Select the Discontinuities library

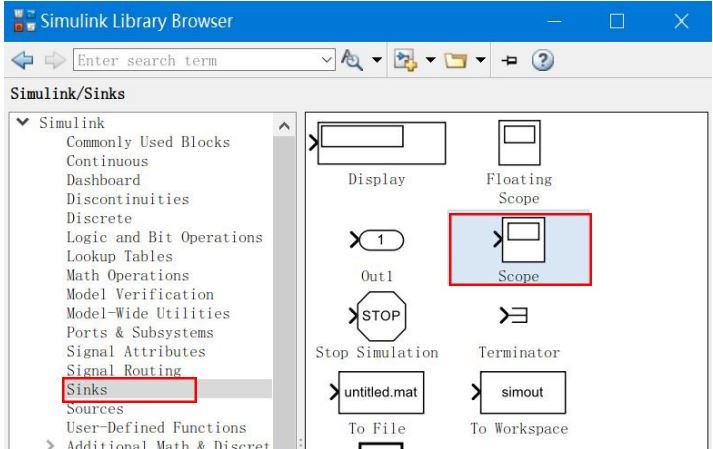(x=128, y=199)
